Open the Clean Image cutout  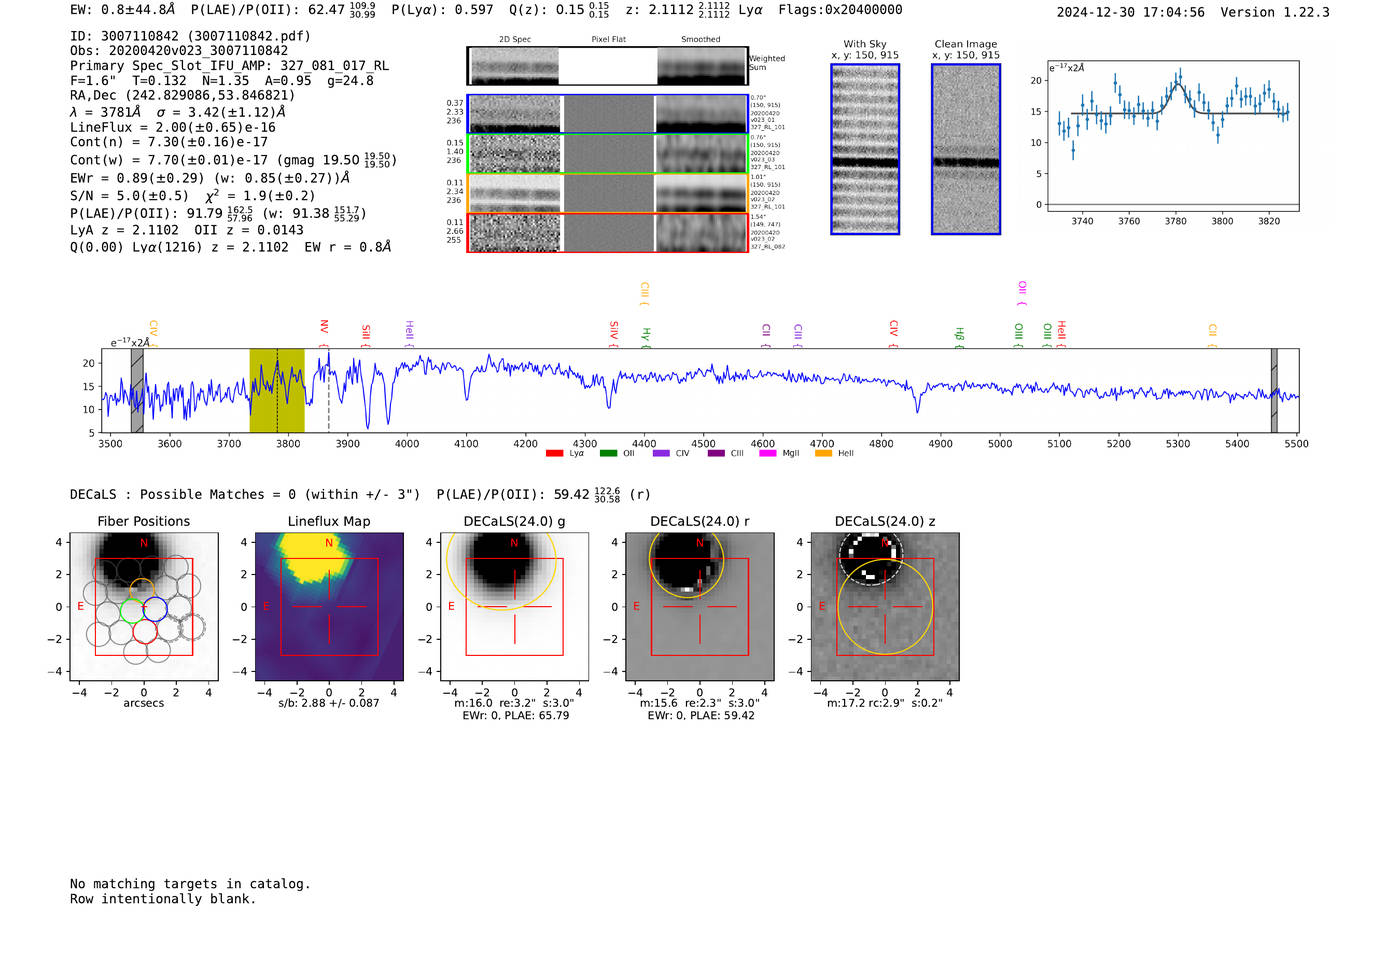966,149
